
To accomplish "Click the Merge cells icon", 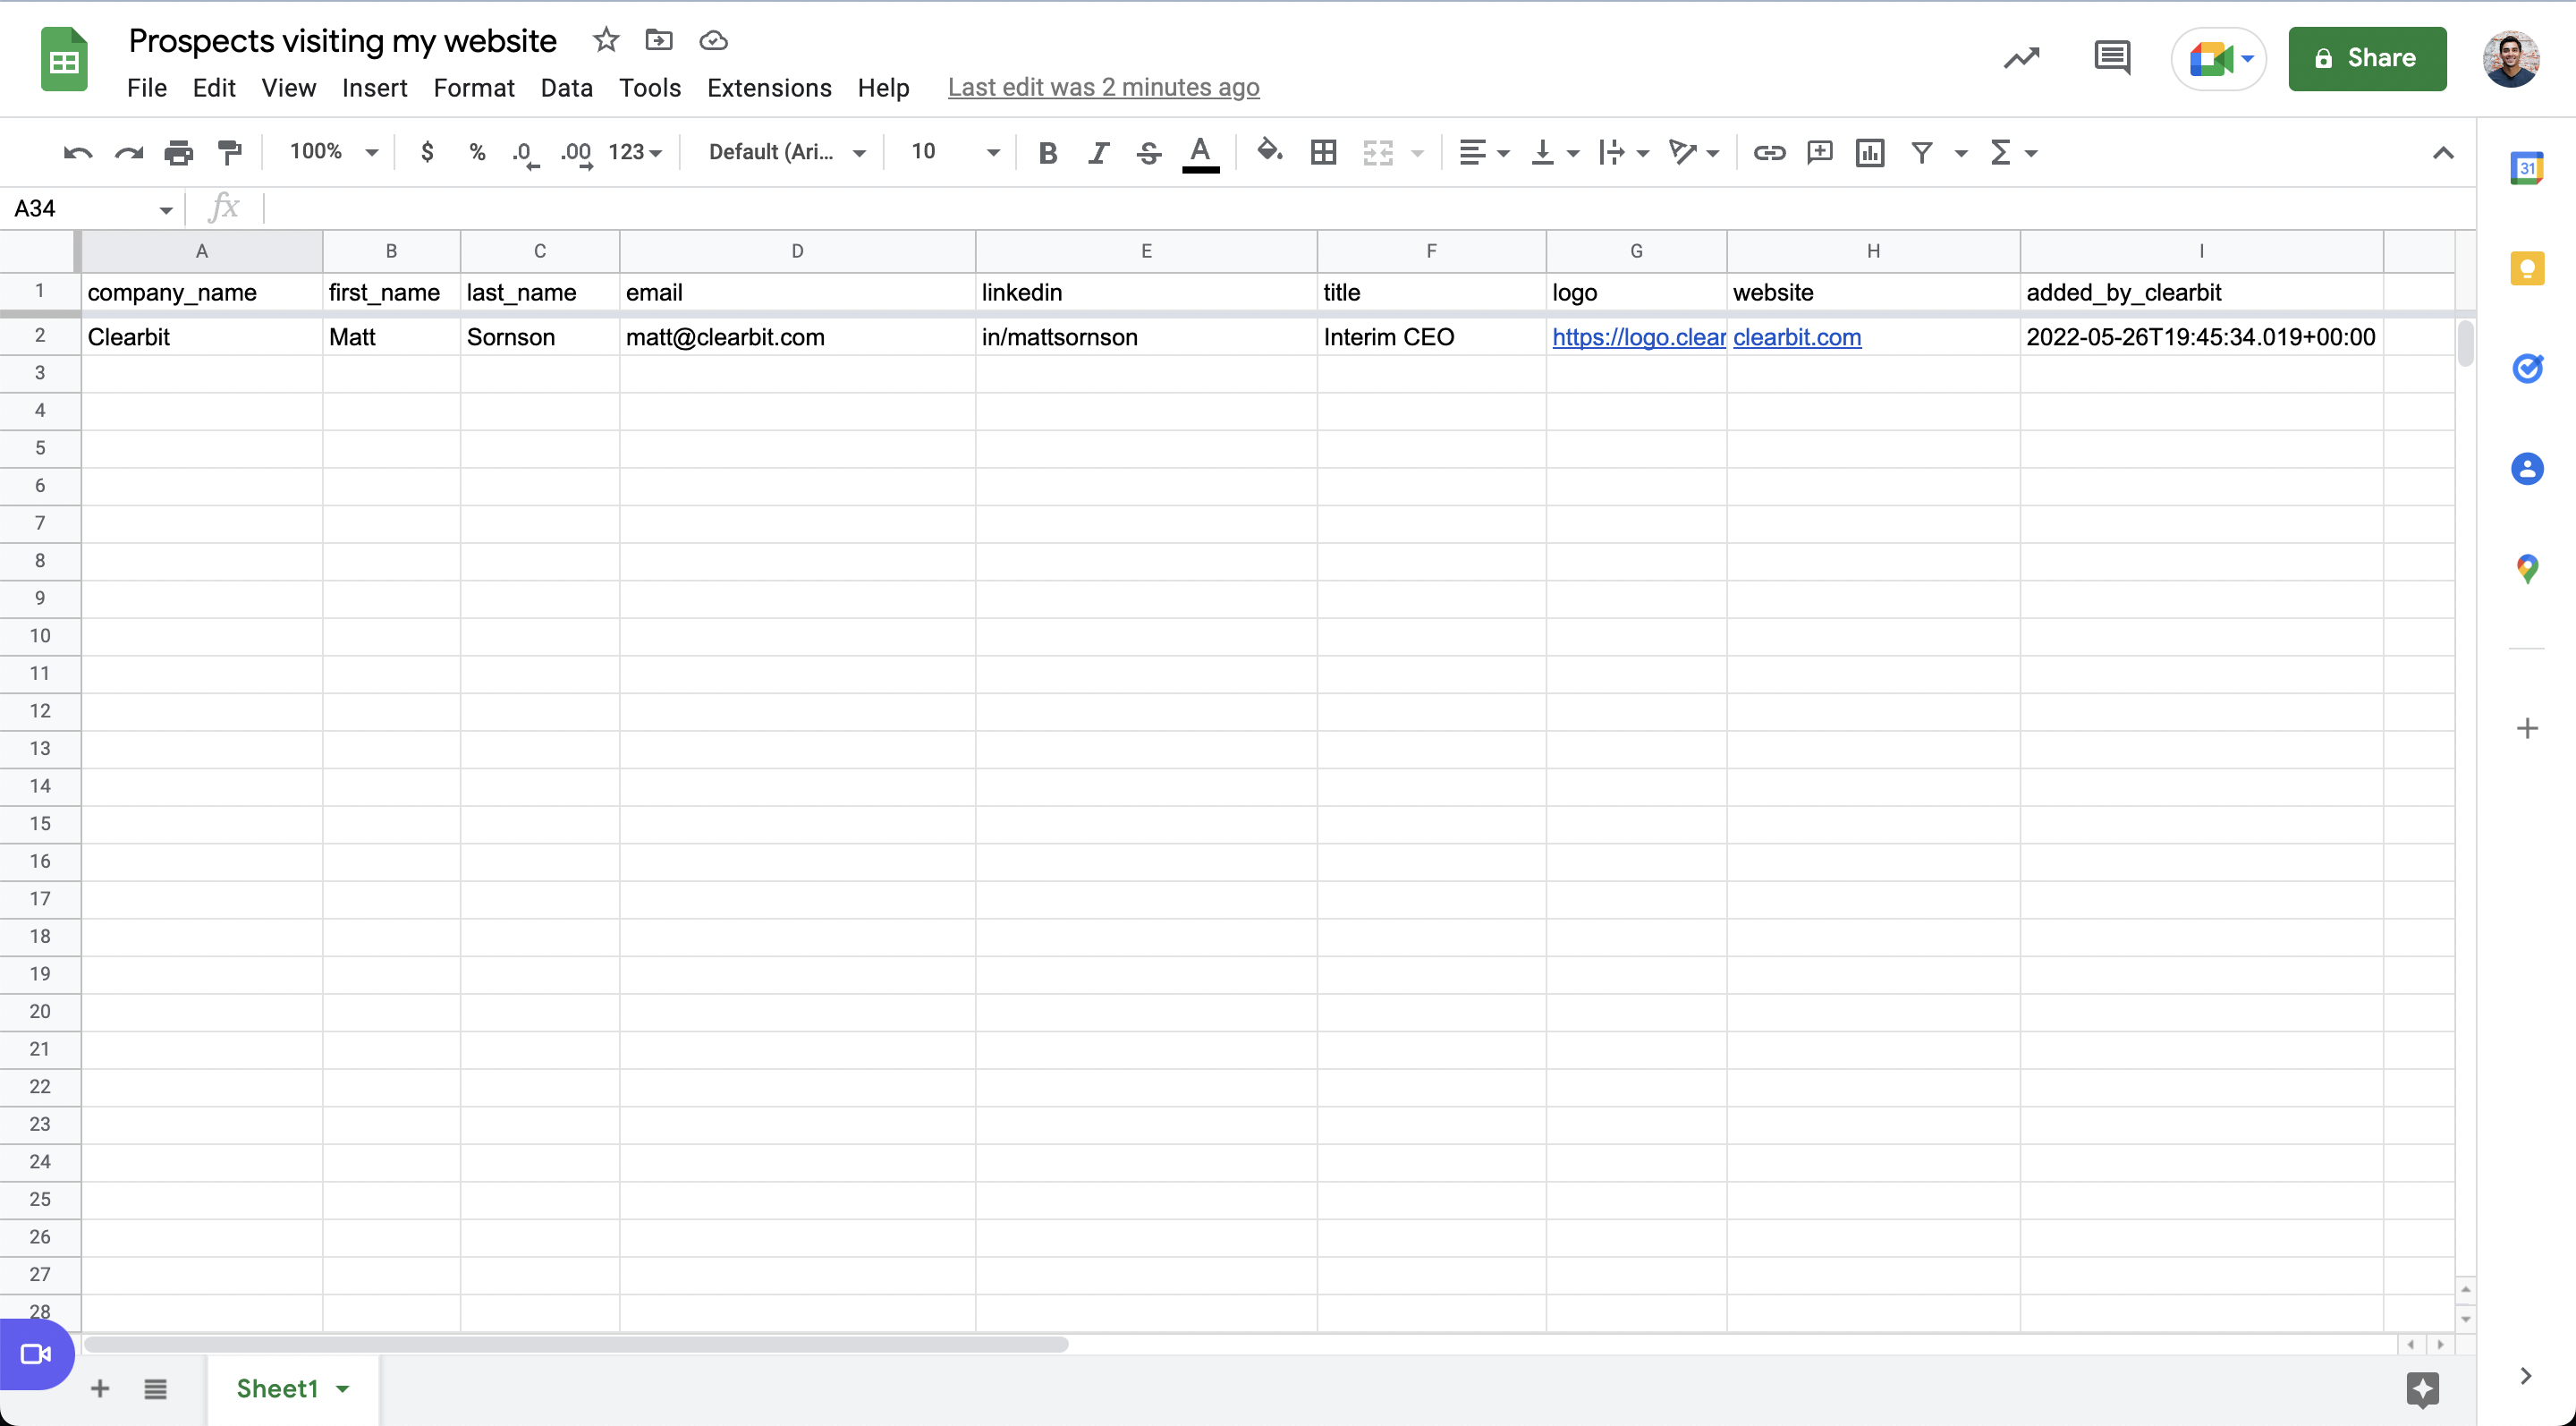I will (1378, 153).
